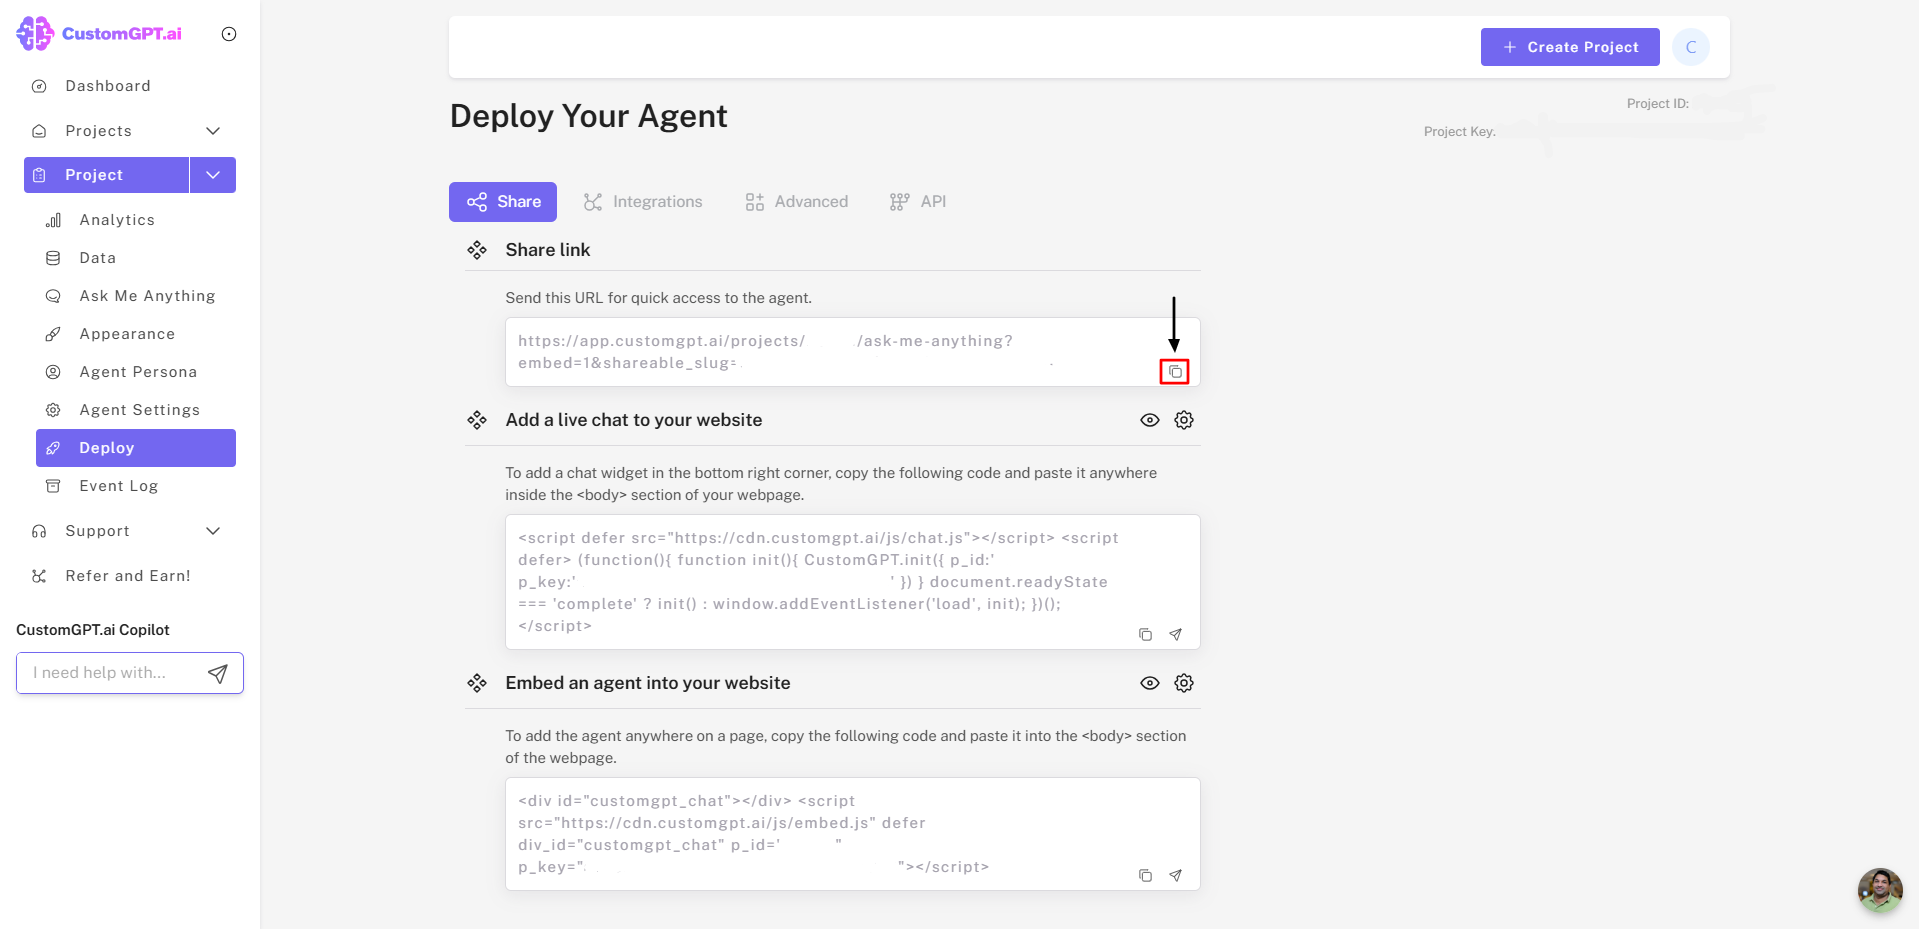Viewport: 1919px width, 929px height.
Task: Click the 'Deploy Your Agent' title
Action: click(x=589, y=116)
